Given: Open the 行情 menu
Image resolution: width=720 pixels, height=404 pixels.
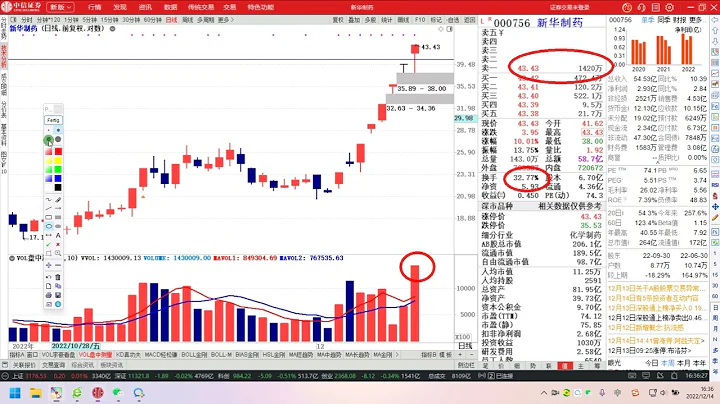Looking at the screenshot, I should click(94, 7).
